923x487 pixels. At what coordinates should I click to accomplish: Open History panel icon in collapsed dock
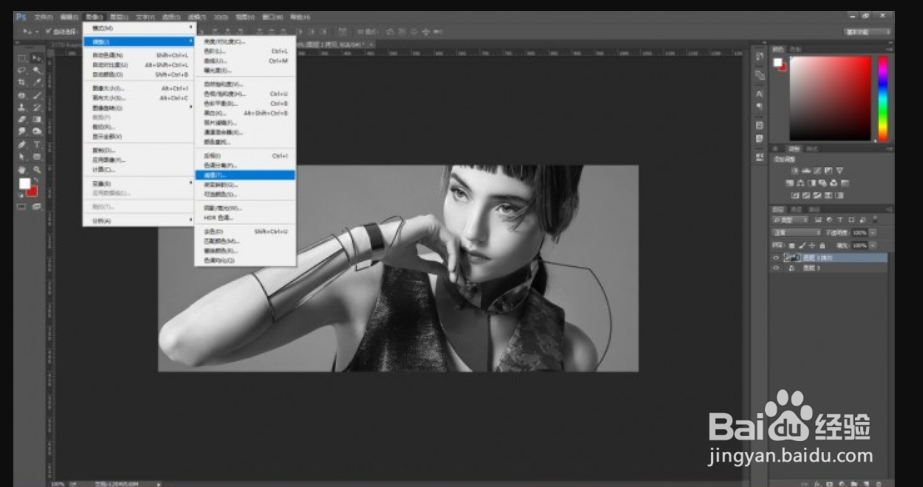point(759,57)
